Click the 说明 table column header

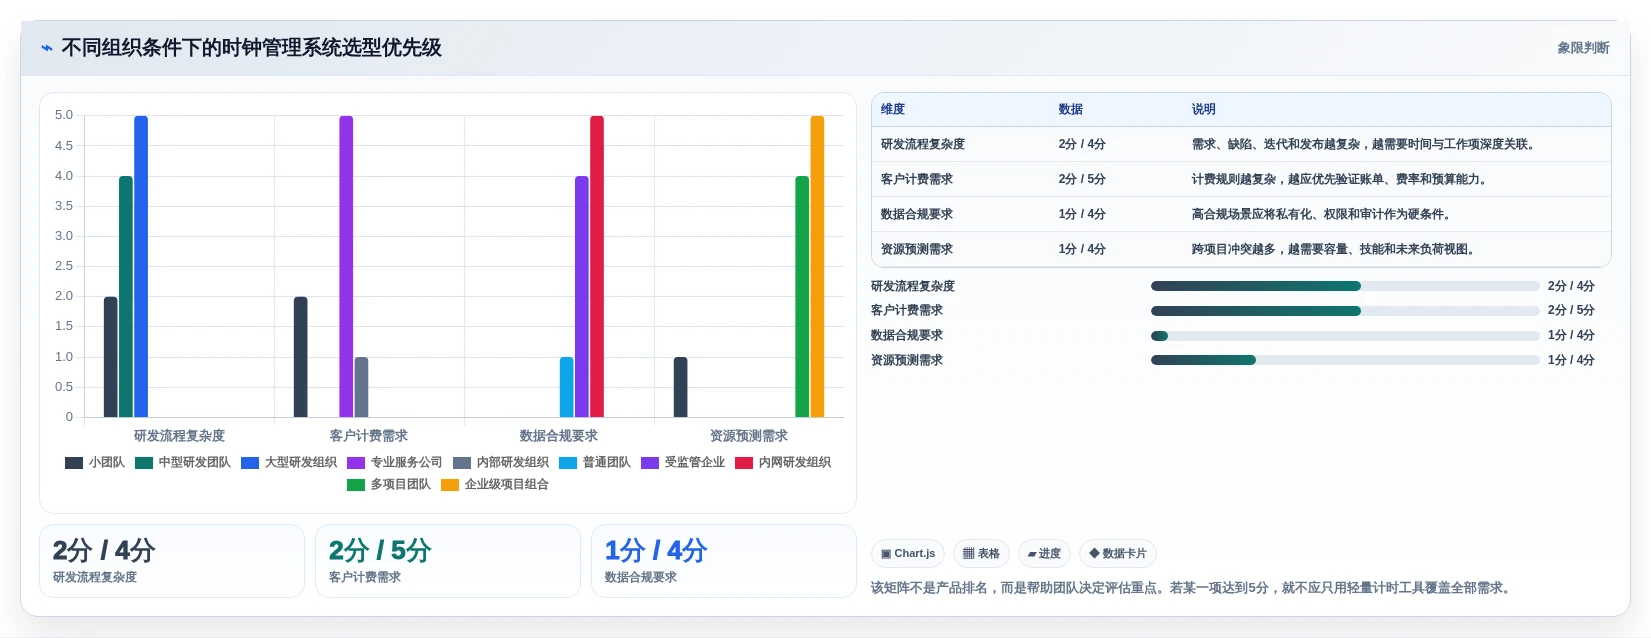(1204, 109)
